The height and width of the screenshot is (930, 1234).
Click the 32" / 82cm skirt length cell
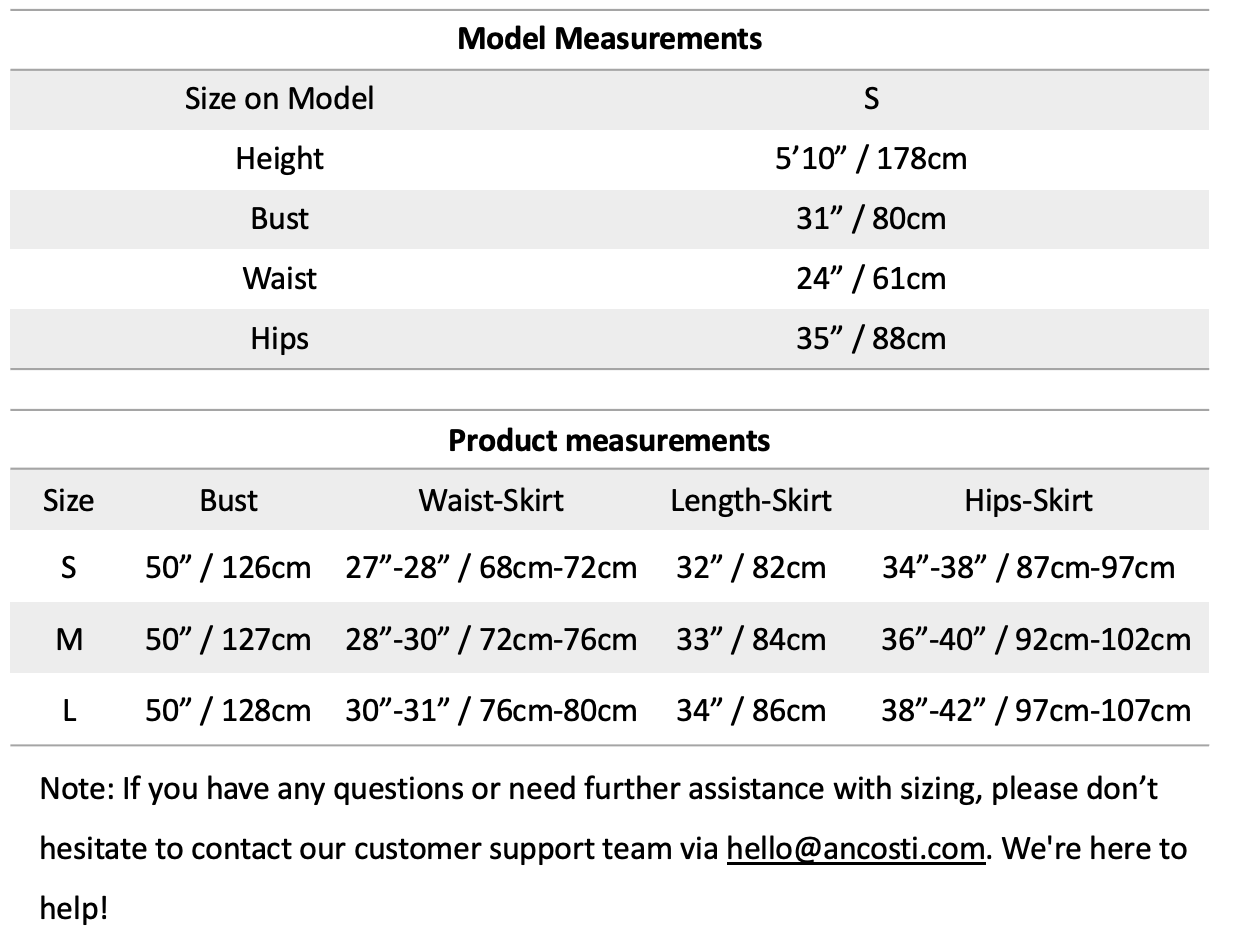[751, 568]
